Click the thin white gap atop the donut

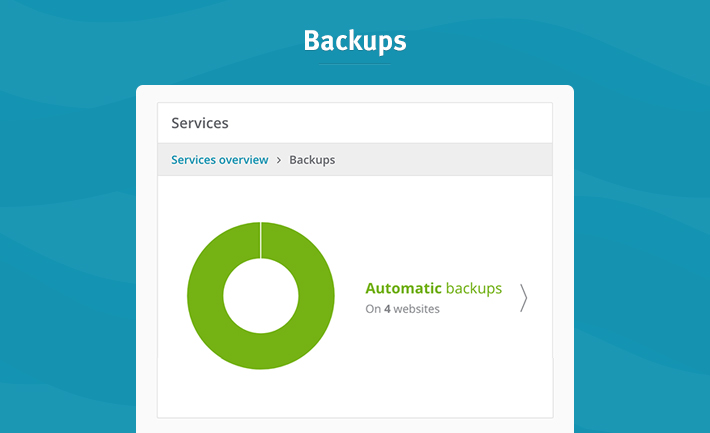[x=260, y=240]
